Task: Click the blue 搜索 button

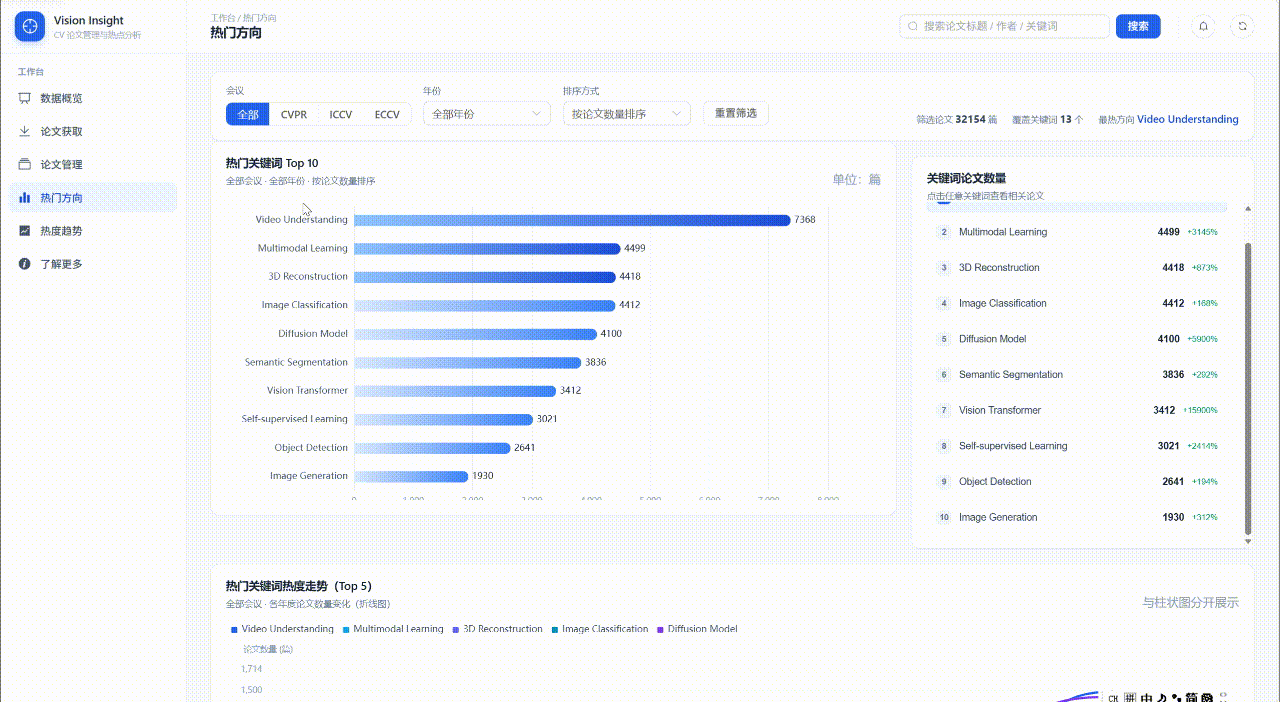Action: 1138,26
